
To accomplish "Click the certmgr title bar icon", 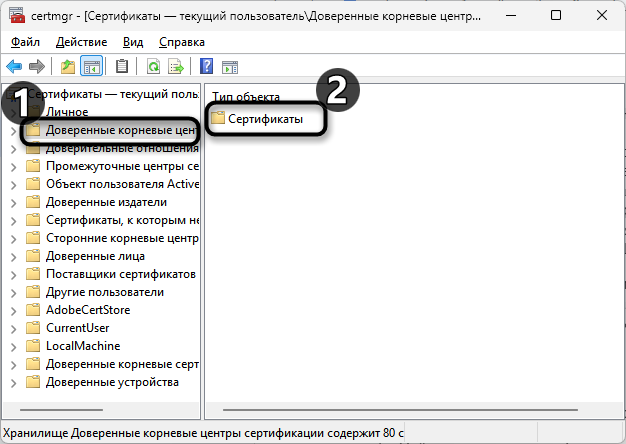I will click(17, 16).
